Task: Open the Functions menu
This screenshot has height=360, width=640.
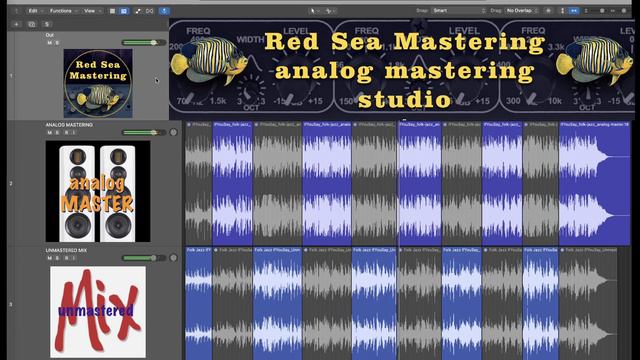Action: pyautogui.click(x=63, y=11)
